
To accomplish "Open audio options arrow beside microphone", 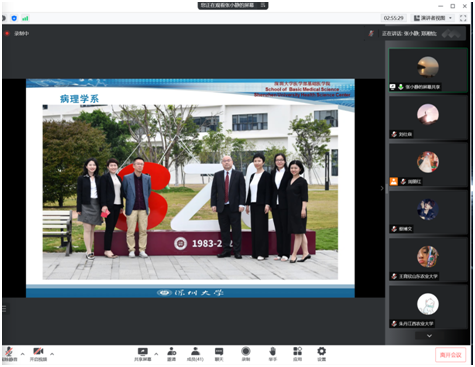I will tap(23, 354).
